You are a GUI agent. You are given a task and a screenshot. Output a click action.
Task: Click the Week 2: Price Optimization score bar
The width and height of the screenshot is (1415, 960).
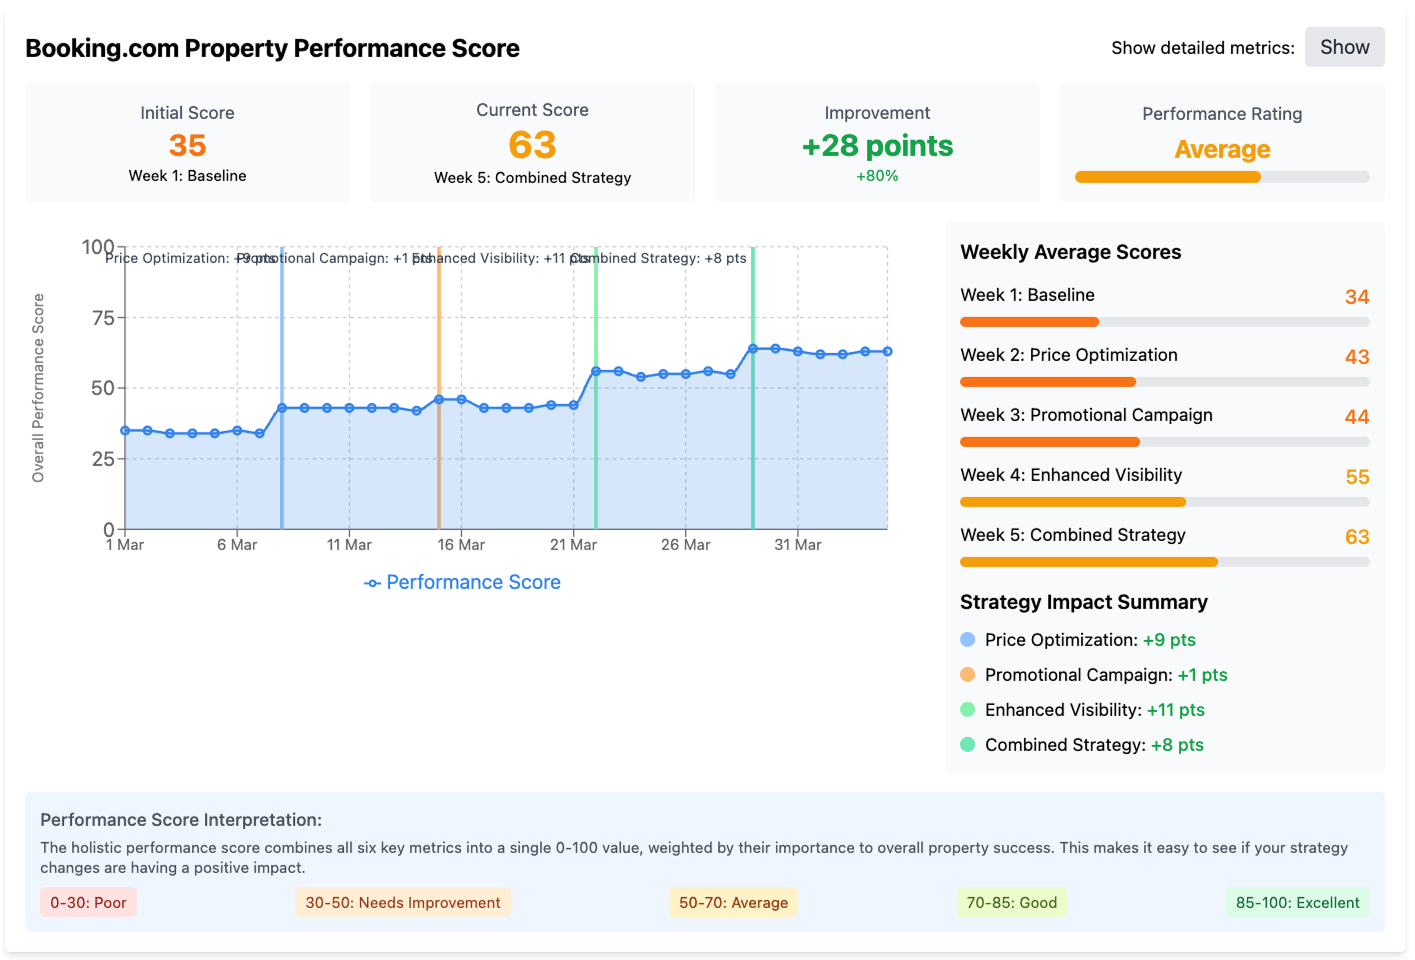pos(1165,382)
